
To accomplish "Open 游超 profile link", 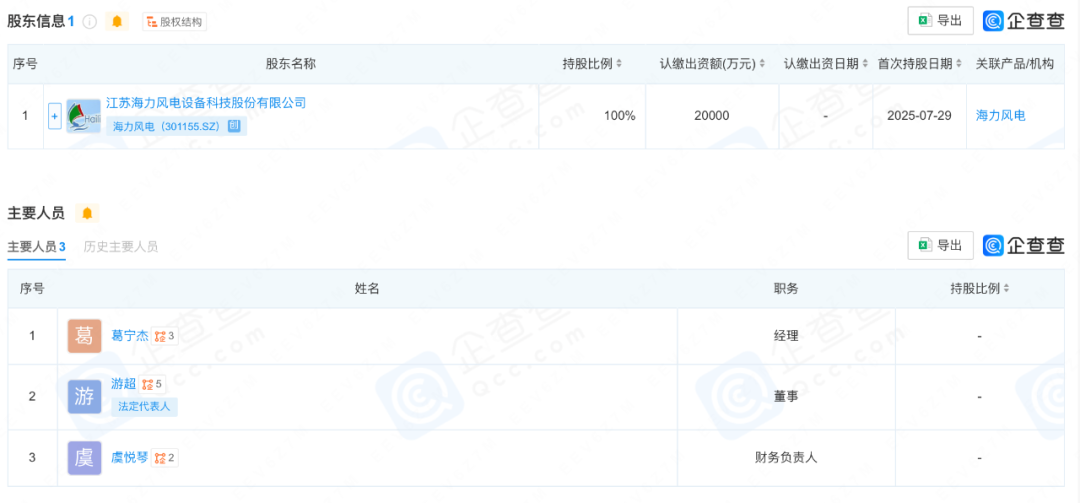I will point(123,384).
